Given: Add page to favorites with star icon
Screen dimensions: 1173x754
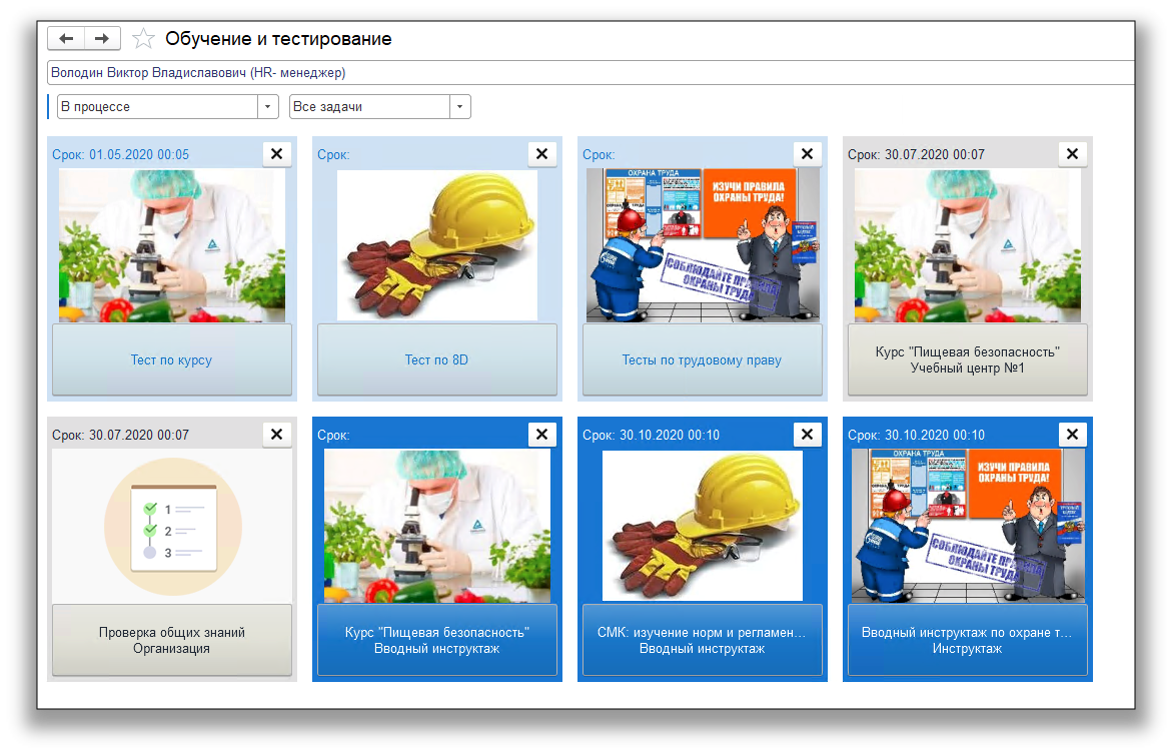Looking at the screenshot, I should 143,38.
